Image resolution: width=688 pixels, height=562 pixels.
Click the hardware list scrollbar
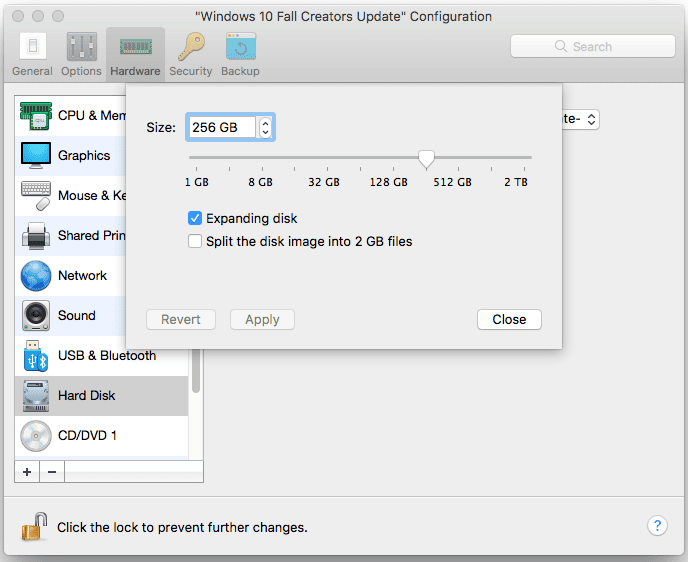(x=196, y=371)
